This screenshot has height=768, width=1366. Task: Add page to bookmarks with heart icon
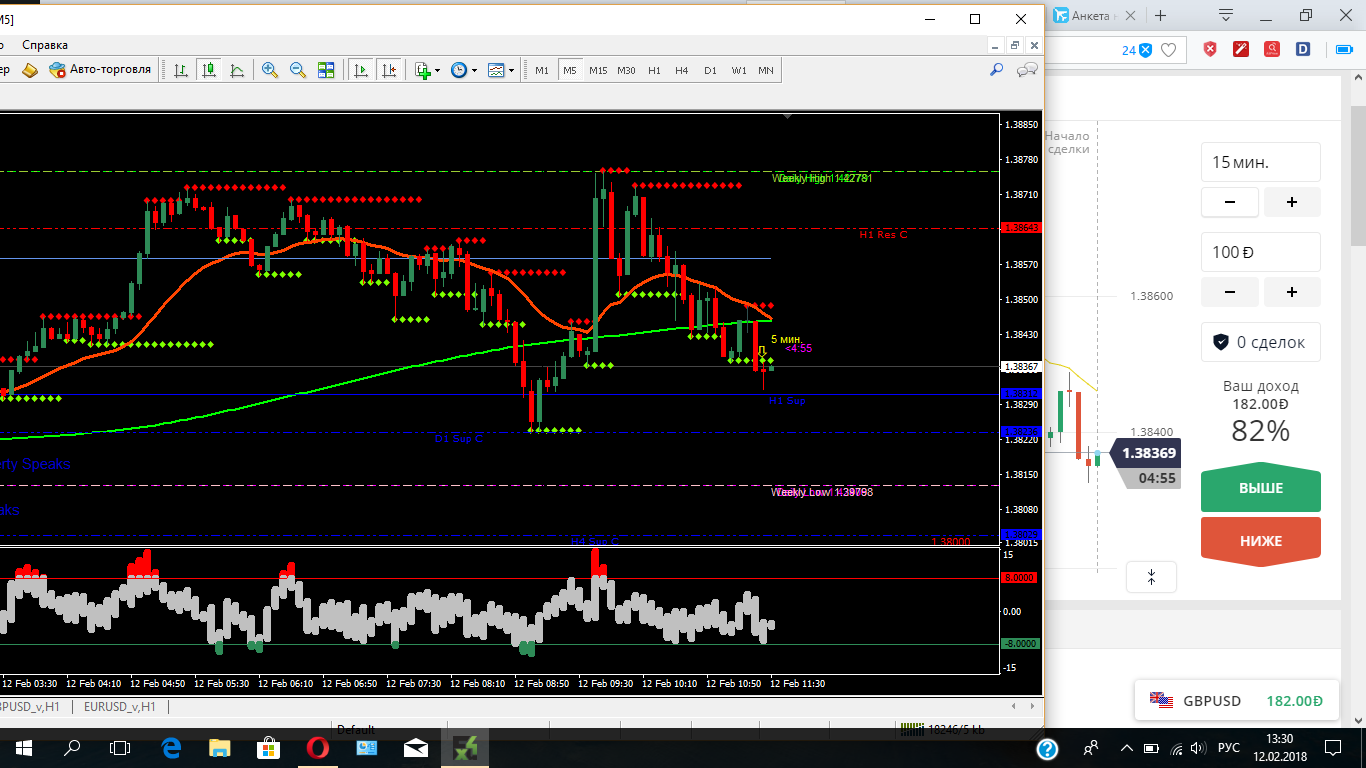point(1168,50)
